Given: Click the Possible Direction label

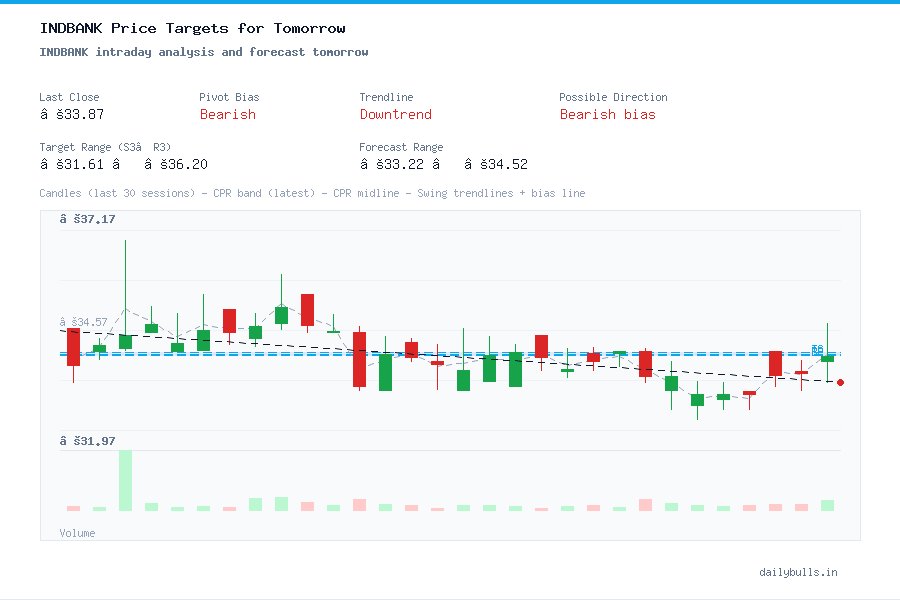Looking at the screenshot, I should tap(613, 97).
